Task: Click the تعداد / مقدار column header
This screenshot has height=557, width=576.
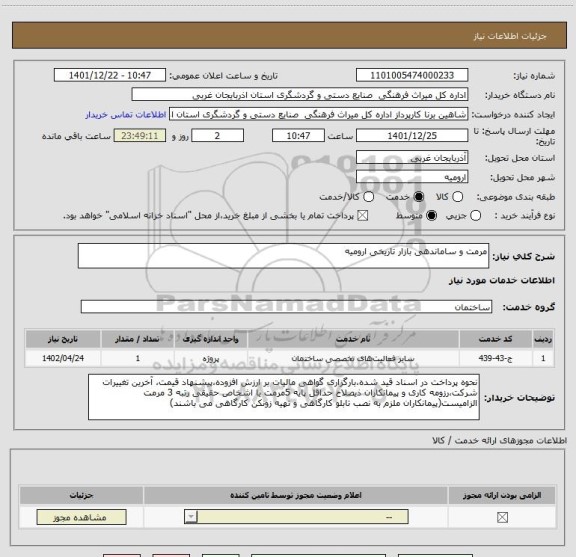Action: pyautogui.click(x=137, y=339)
